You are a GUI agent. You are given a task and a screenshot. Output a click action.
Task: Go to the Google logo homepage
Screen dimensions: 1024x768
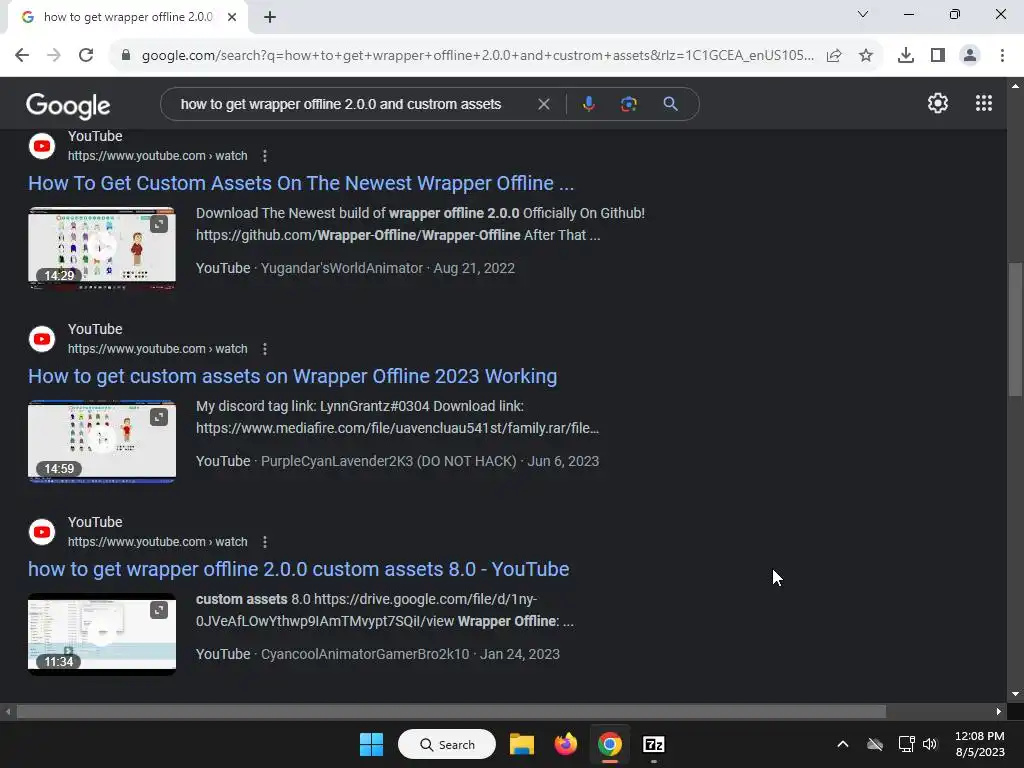coord(68,105)
